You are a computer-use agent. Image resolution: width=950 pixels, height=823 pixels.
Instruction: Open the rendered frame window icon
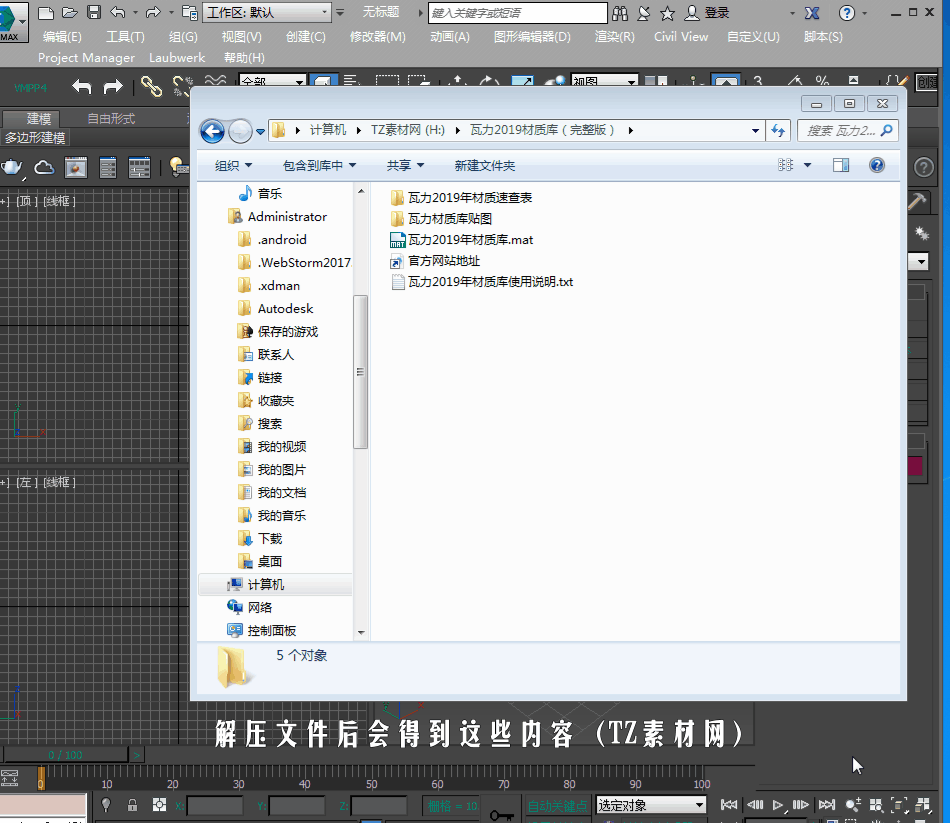pyautogui.click(x=76, y=167)
